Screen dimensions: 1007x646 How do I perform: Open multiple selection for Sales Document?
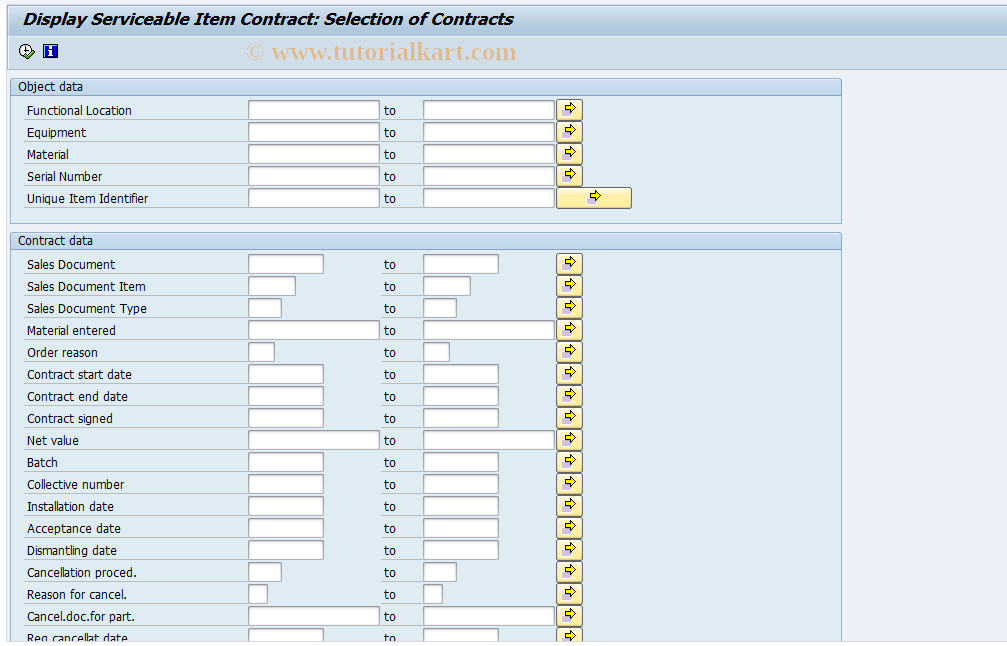pyautogui.click(x=568, y=263)
